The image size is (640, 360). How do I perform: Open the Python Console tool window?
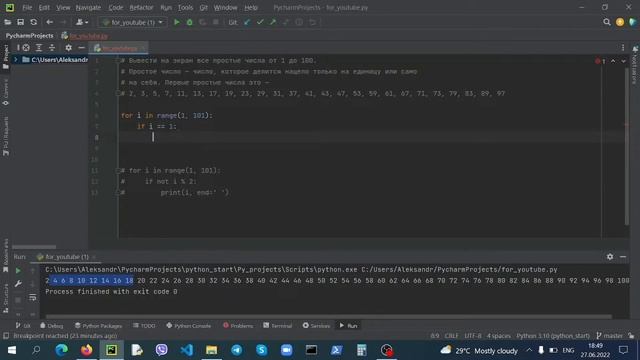click(x=189, y=326)
